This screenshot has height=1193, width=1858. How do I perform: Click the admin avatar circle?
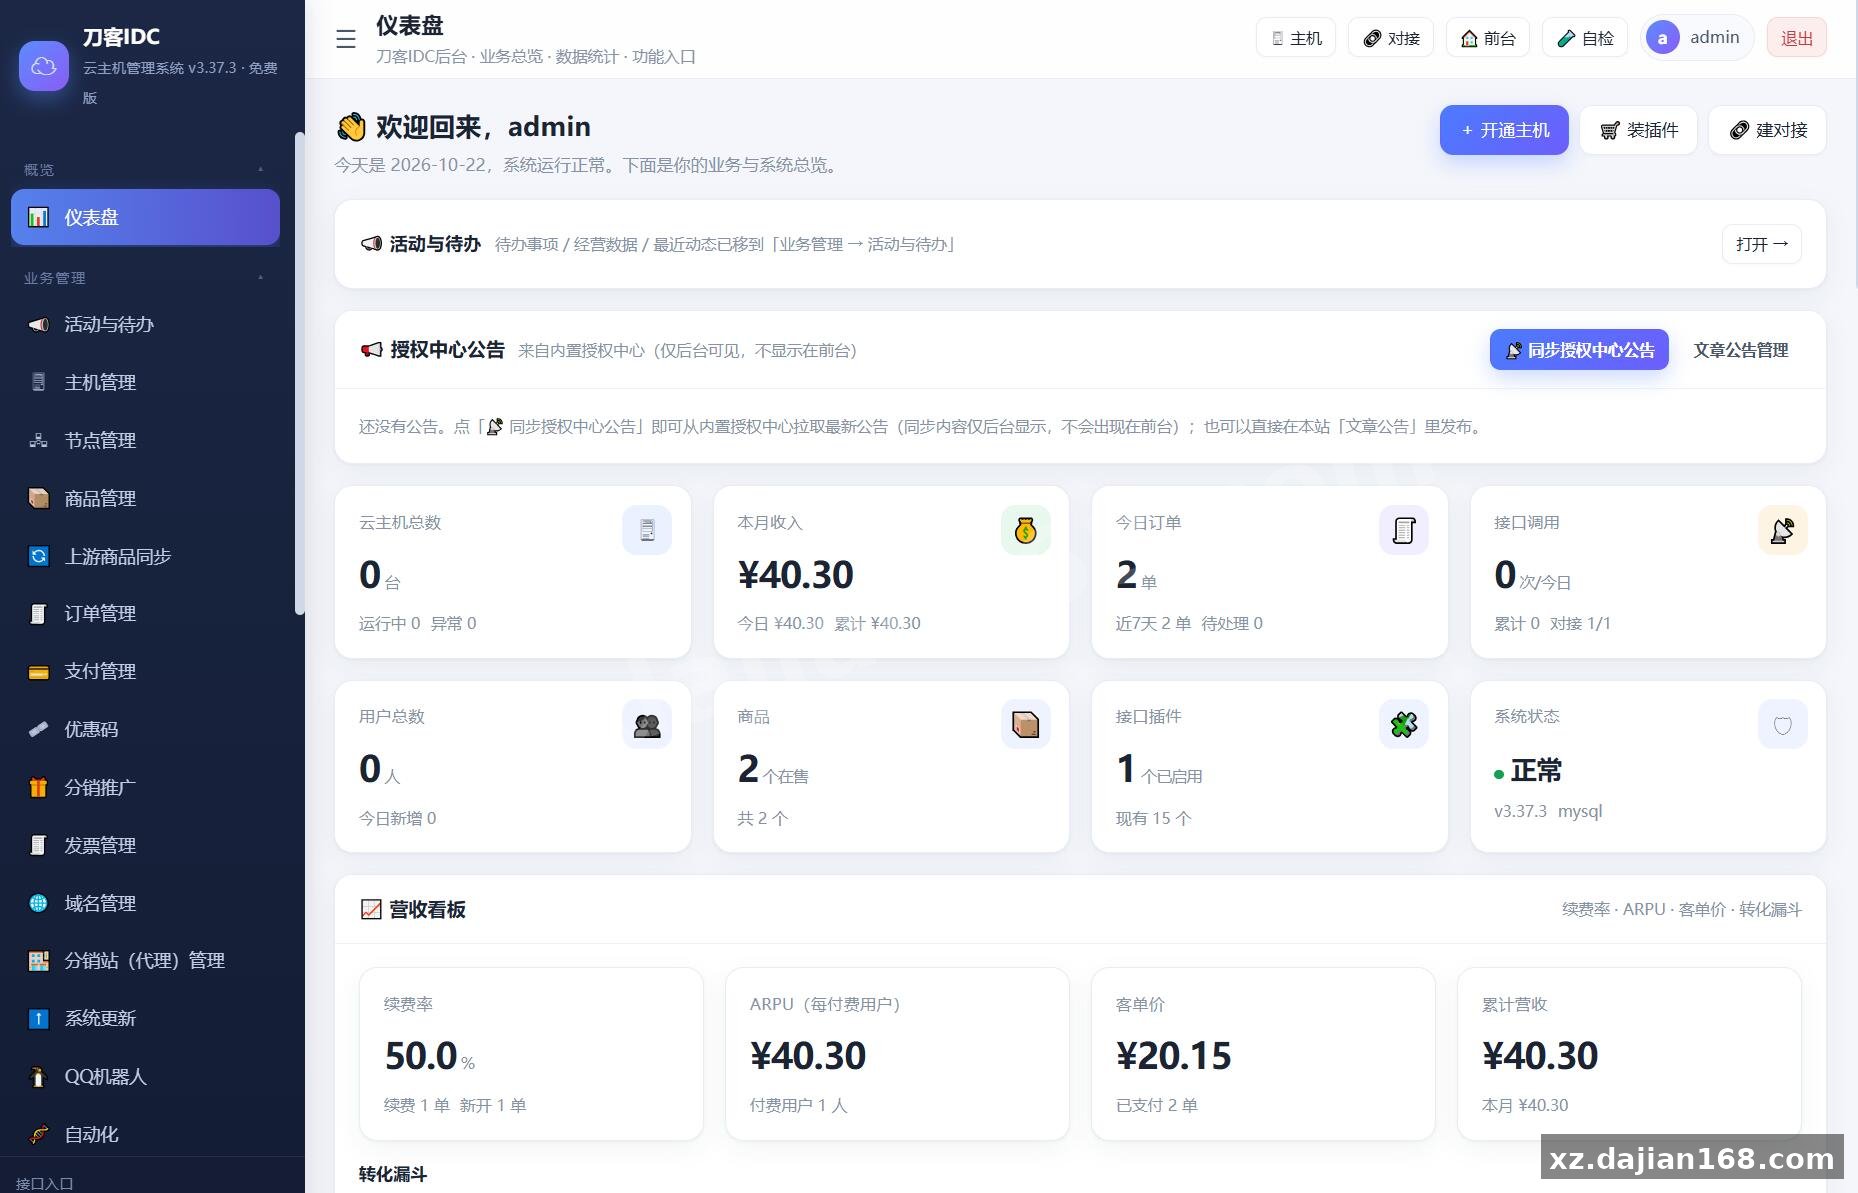(x=1662, y=39)
